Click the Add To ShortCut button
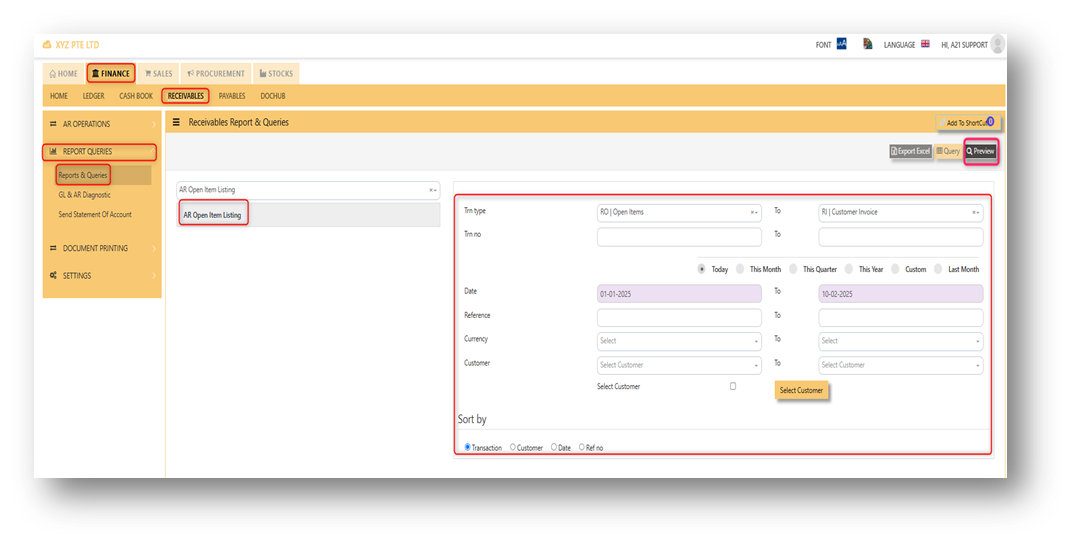The image size is (1073, 544). click(968, 122)
